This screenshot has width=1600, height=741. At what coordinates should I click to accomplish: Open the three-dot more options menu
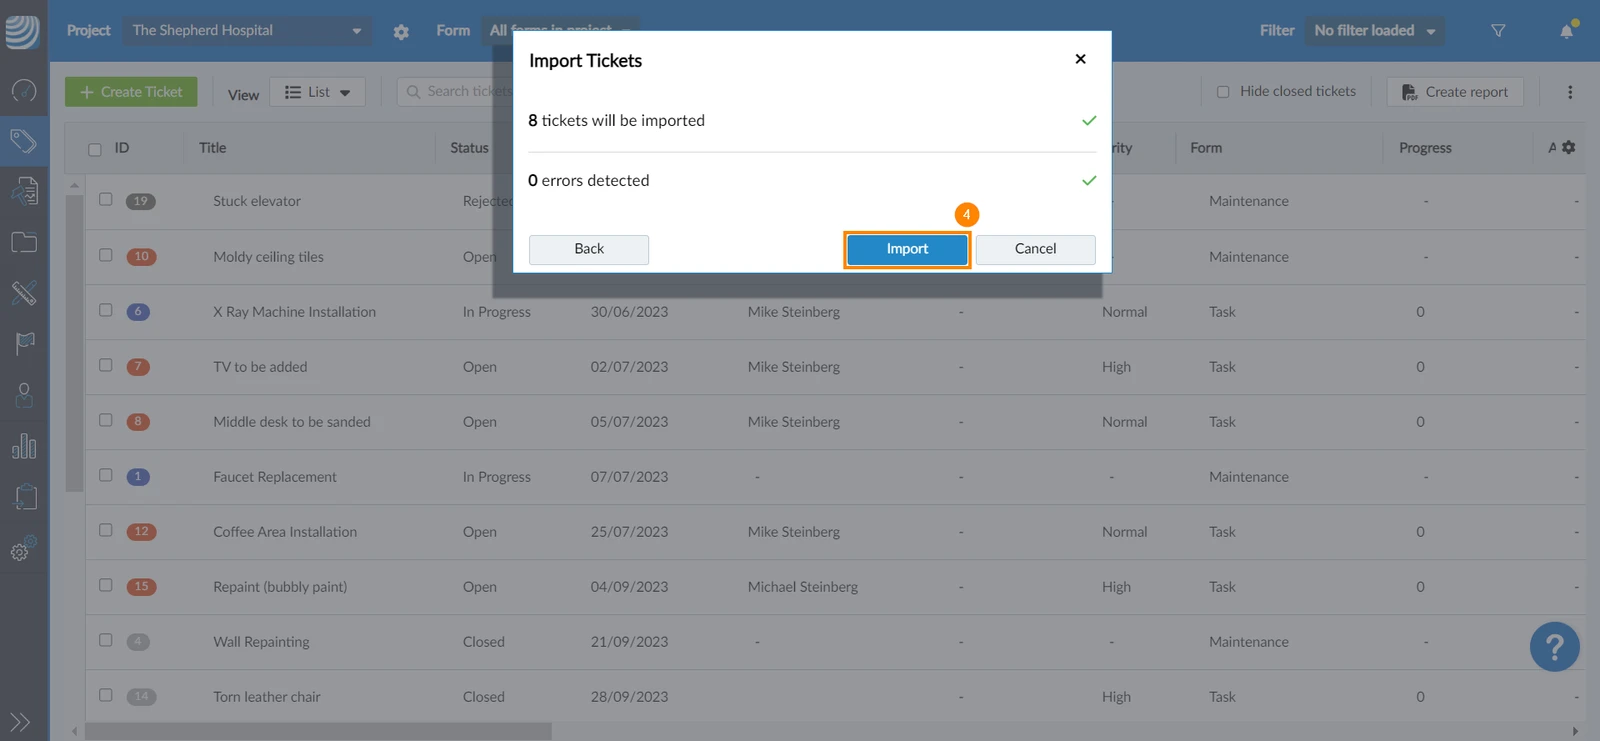1570,92
